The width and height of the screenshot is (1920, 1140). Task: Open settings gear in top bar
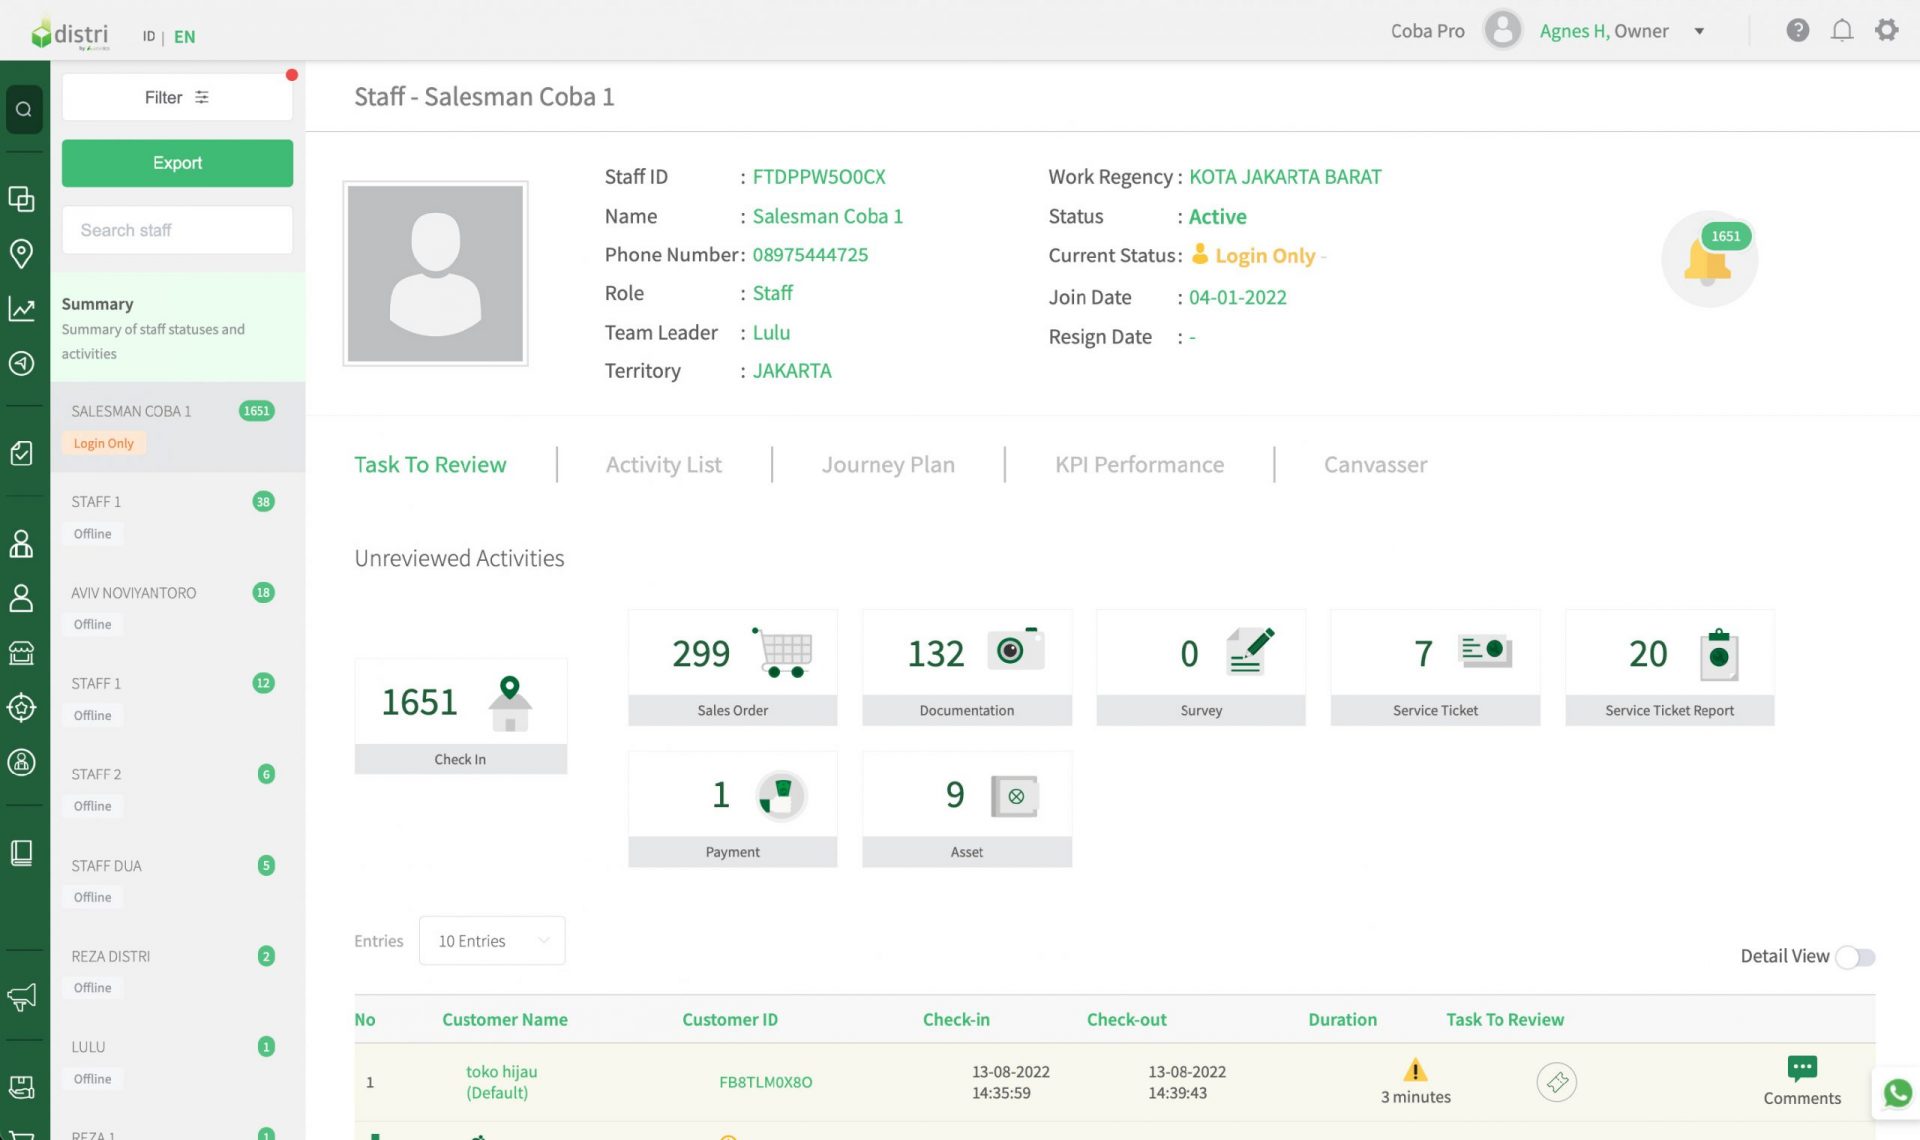(1886, 31)
